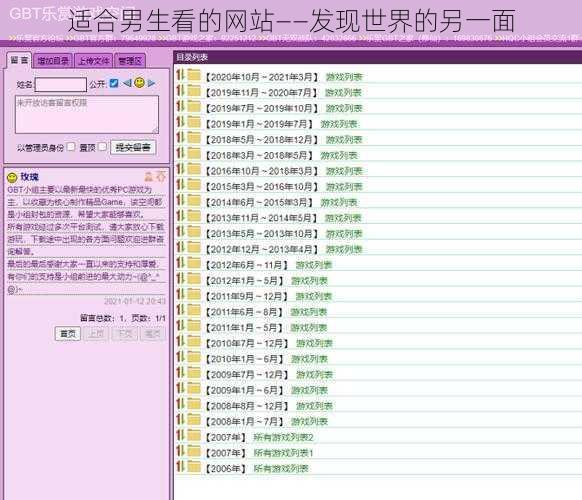Enable 置顶 checkbox

tap(102, 147)
